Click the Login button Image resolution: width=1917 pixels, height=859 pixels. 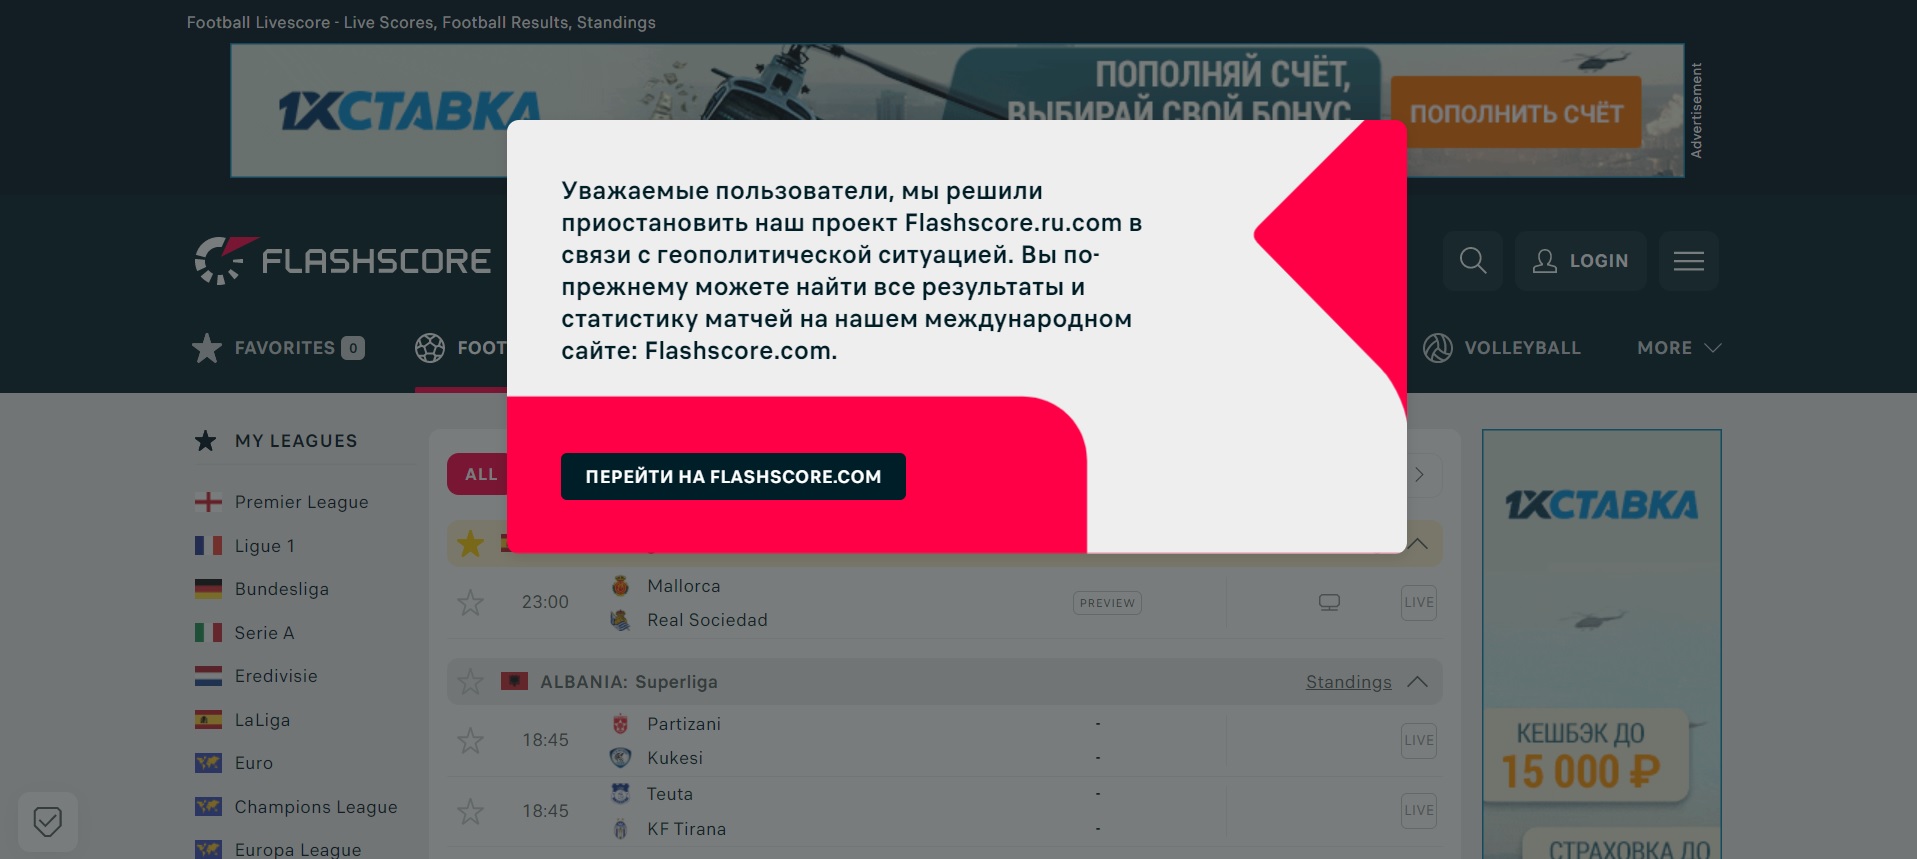tap(1580, 261)
